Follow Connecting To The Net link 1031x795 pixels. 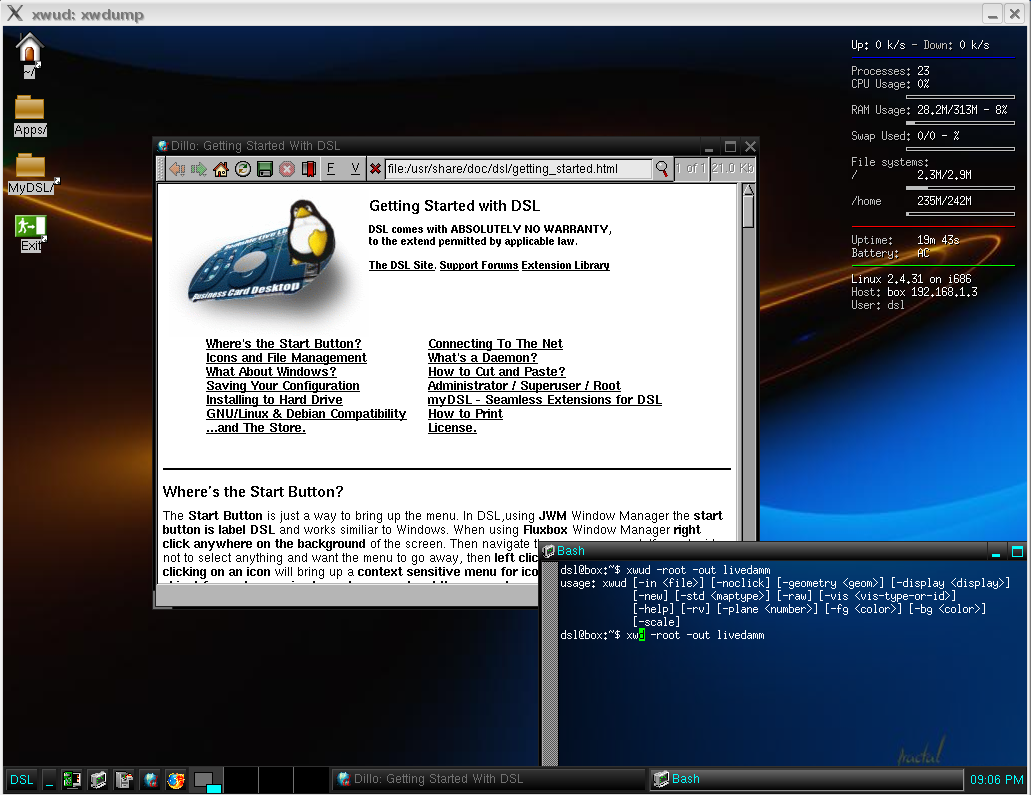tap(495, 344)
